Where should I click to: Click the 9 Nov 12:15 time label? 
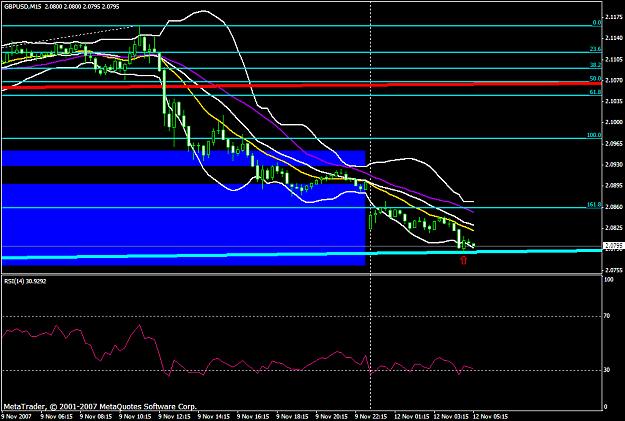[175, 417]
